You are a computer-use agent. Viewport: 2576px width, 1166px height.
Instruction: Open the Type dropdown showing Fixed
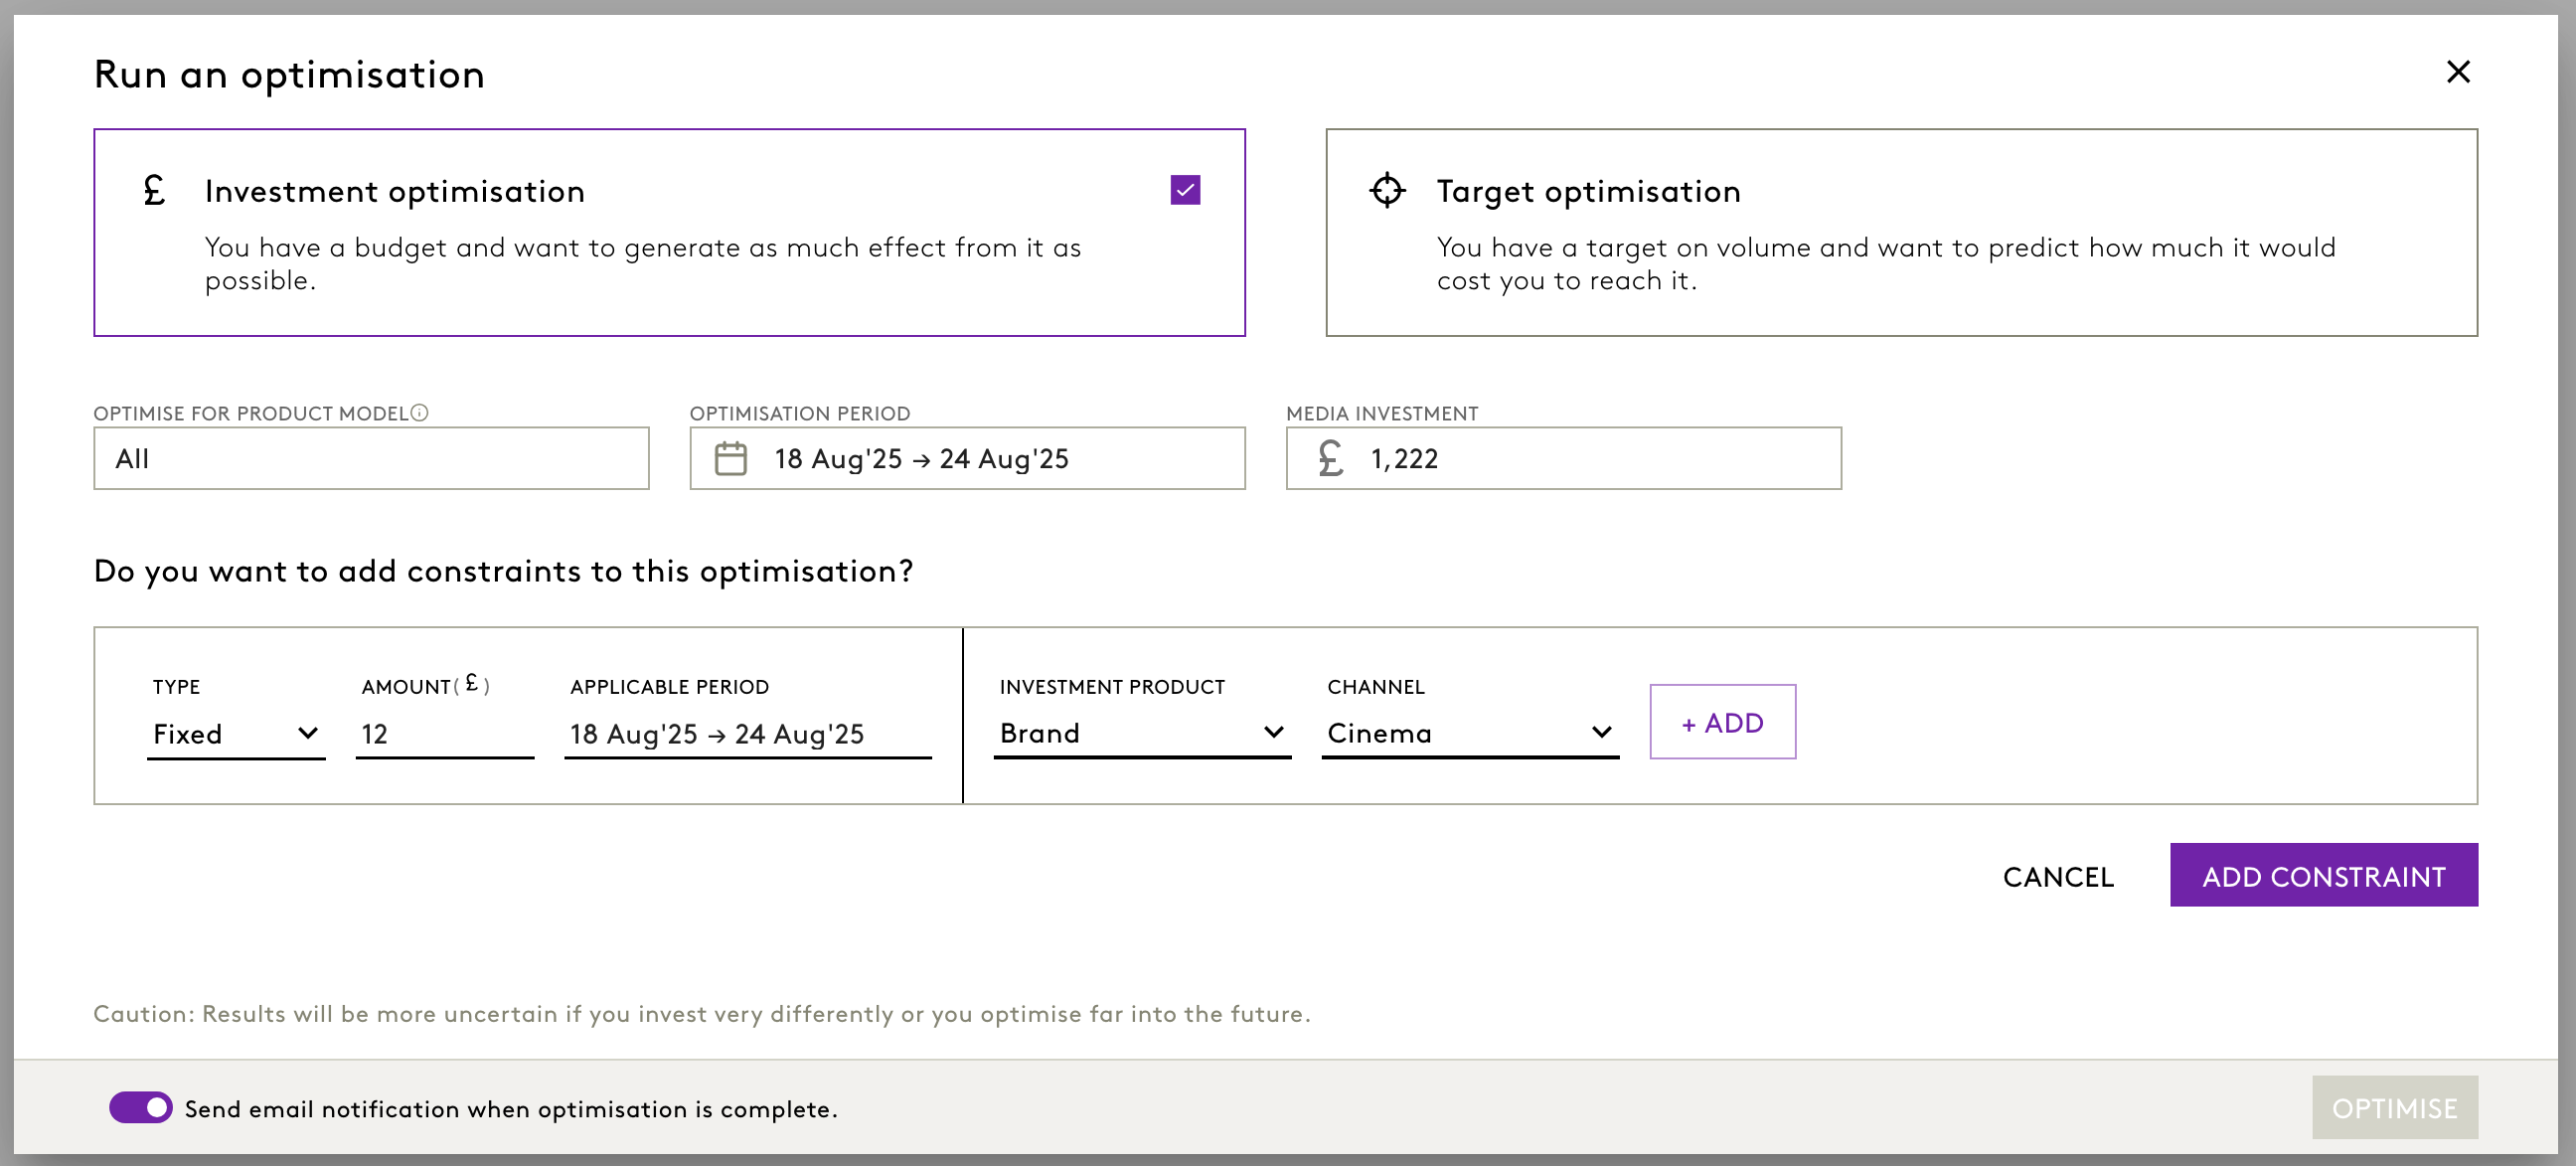pyautogui.click(x=236, y=734)
